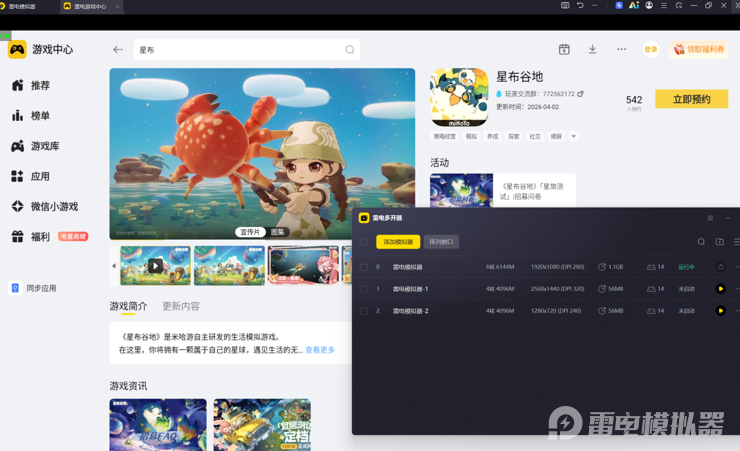This screenshot has height=451, width=740.
Task: Open the download manager icon
Action: [x=592, y=50]
